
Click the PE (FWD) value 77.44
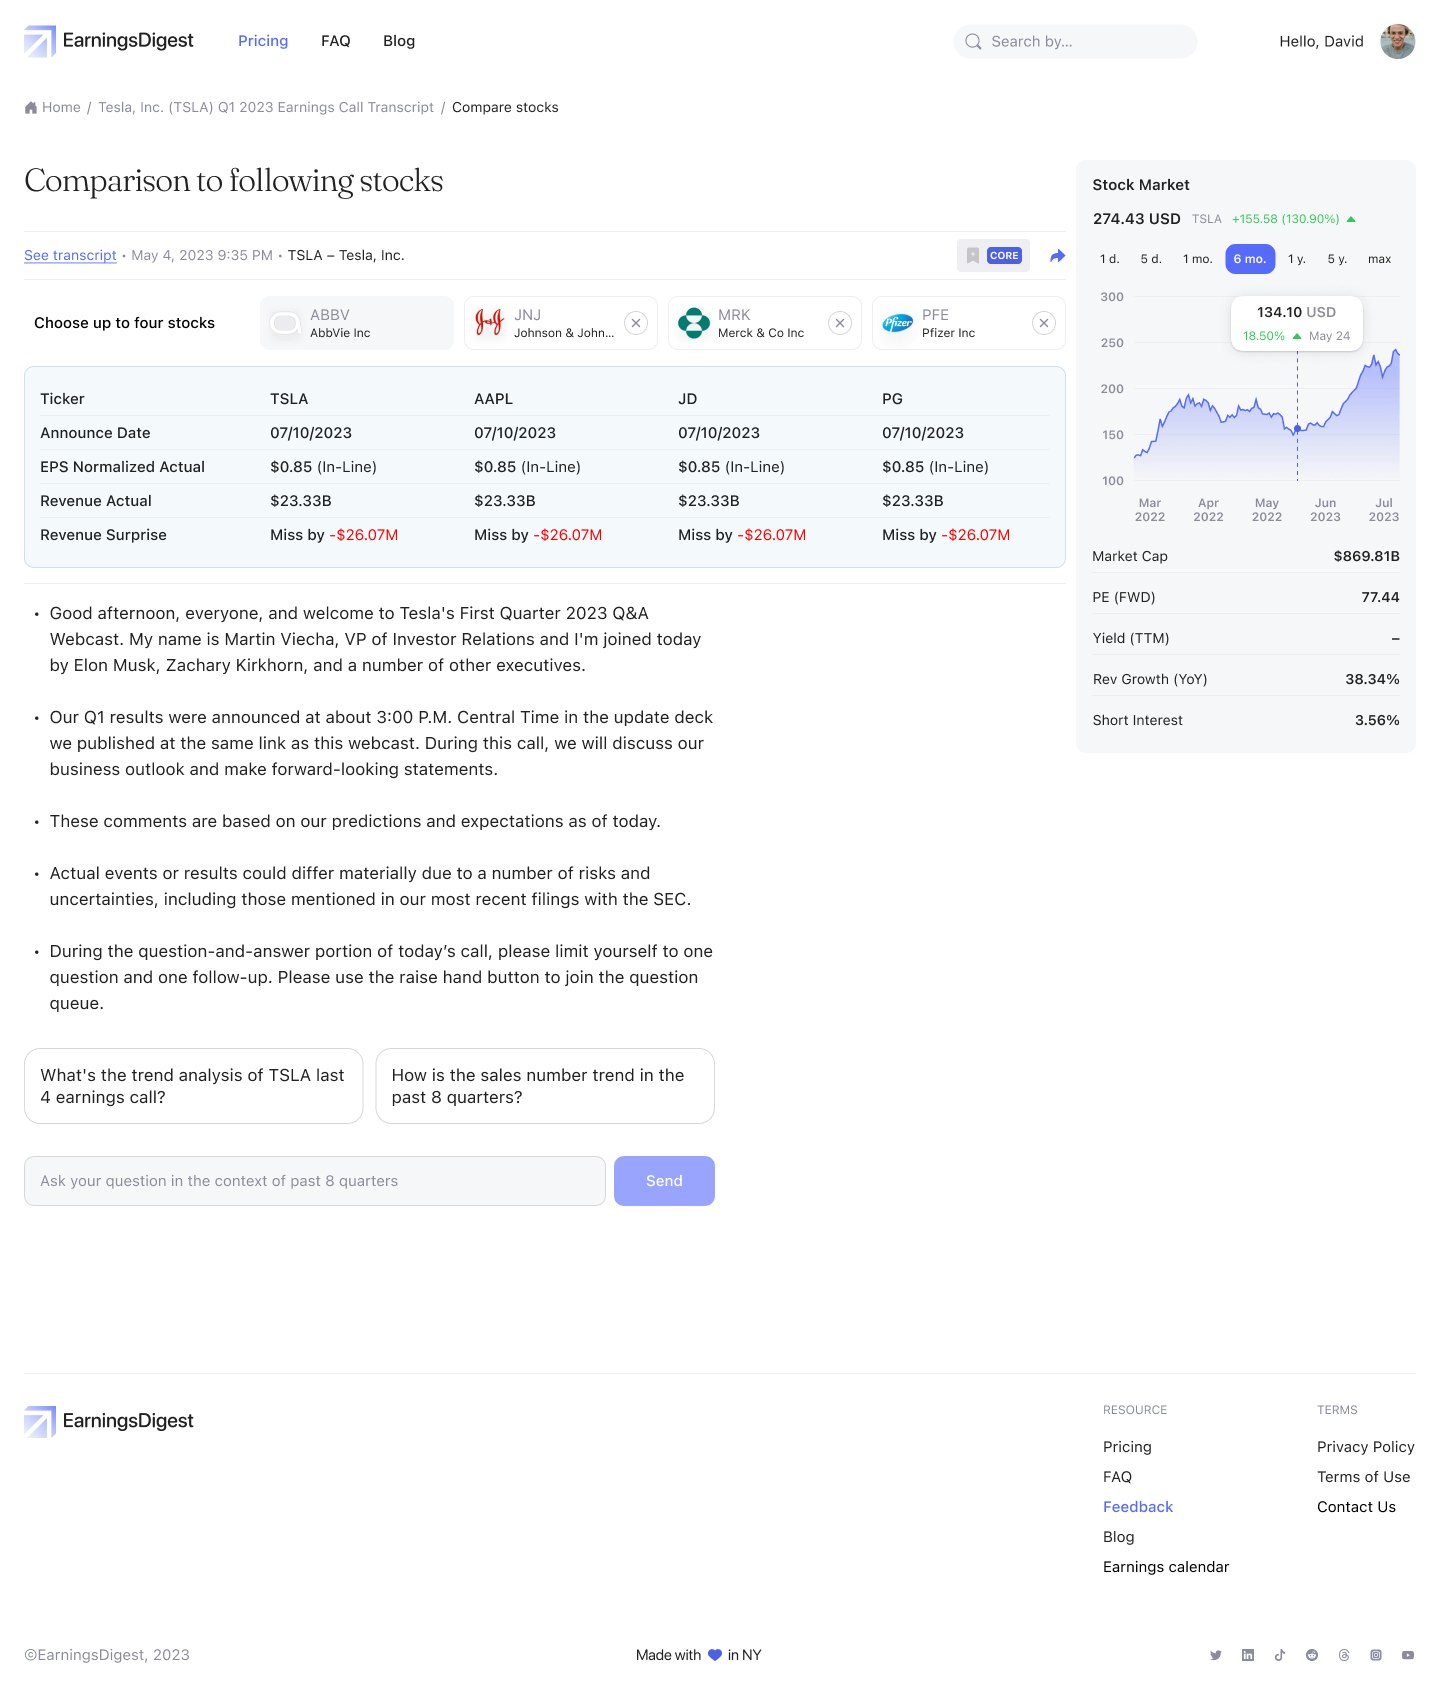[x=1380, y=597]
